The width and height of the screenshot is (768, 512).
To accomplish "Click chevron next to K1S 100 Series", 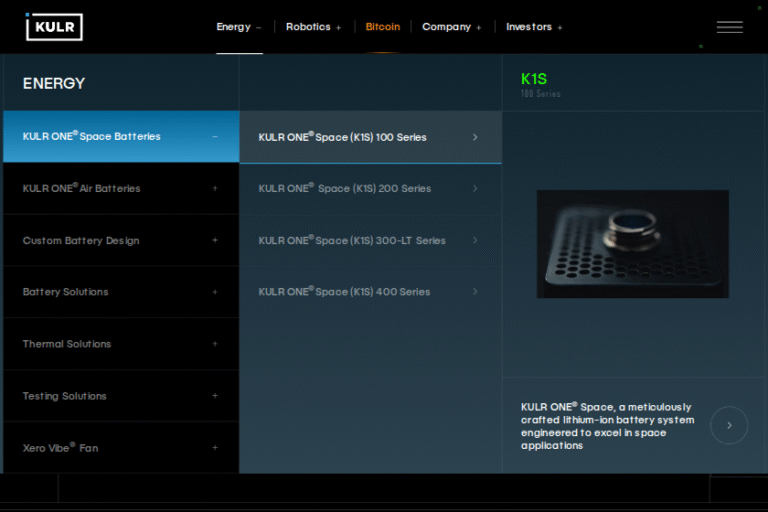I will (x=475, y=137).
